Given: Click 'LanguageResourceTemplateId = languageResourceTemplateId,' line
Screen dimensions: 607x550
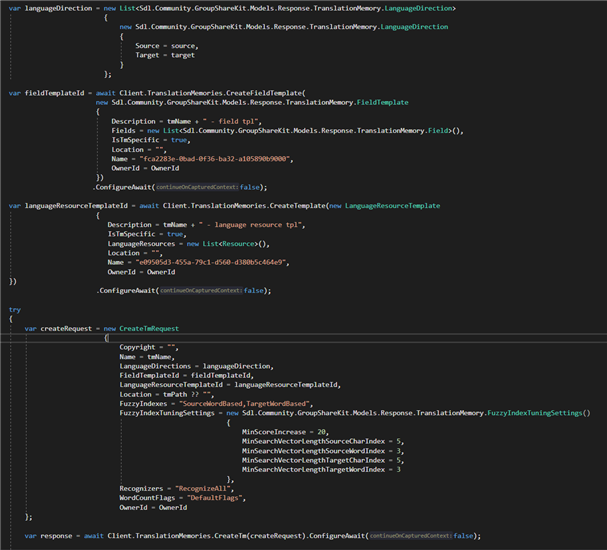Looking at the screenshot, I should tap(230, 384).
